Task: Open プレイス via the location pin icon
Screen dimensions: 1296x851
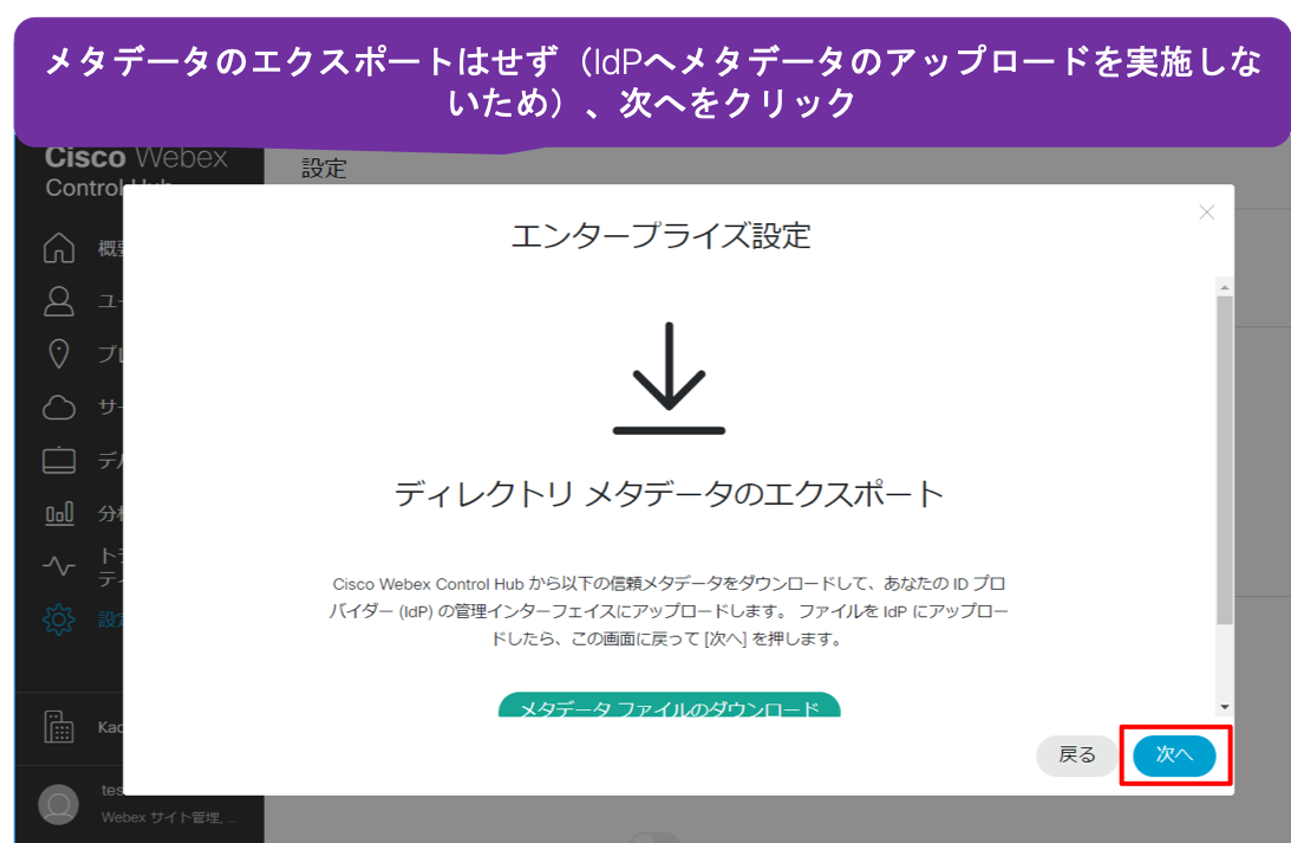Action: pos(58,353)
